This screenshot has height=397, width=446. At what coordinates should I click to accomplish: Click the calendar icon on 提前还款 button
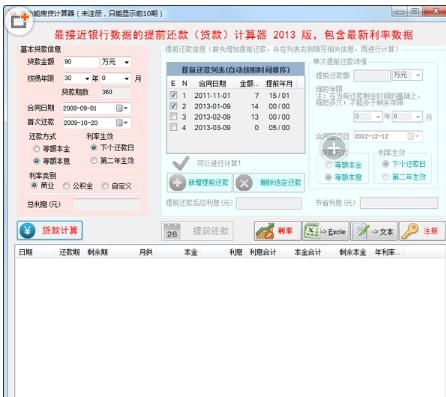[172, 231]
